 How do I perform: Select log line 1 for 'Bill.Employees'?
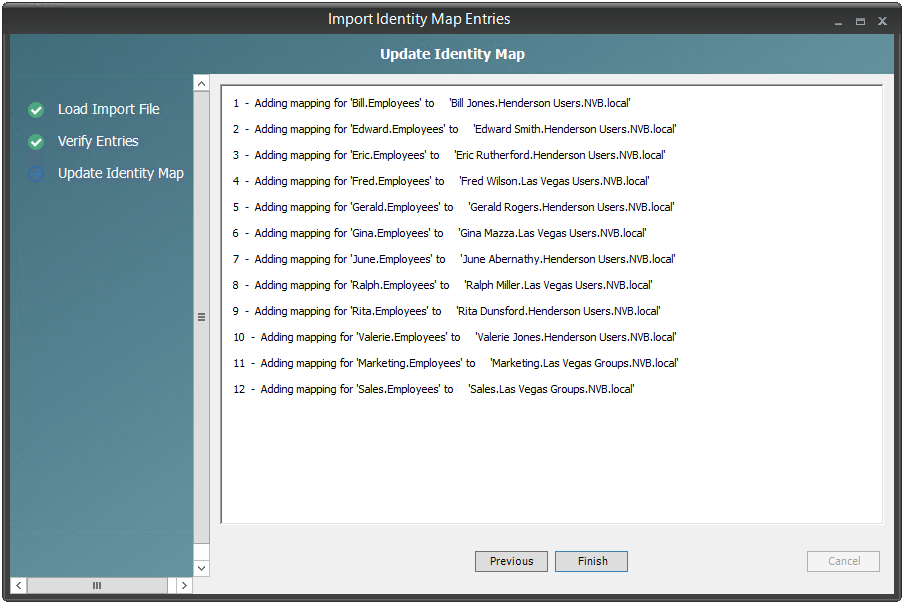tap(432, 103)
